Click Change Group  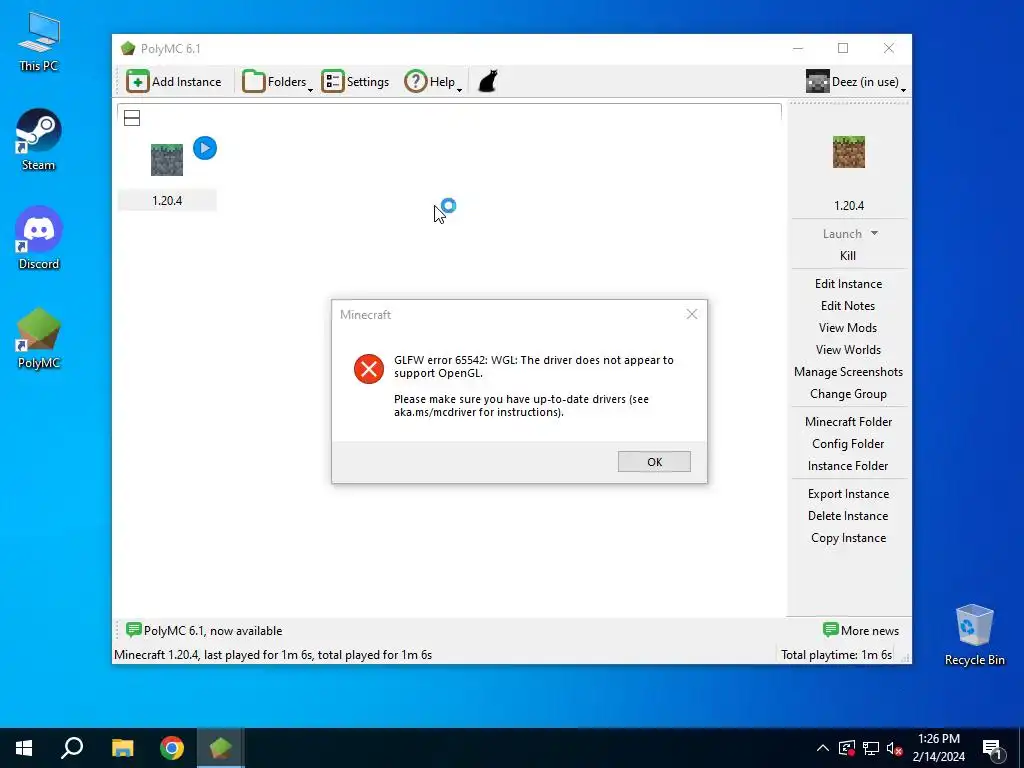click(x=848, y=394)
